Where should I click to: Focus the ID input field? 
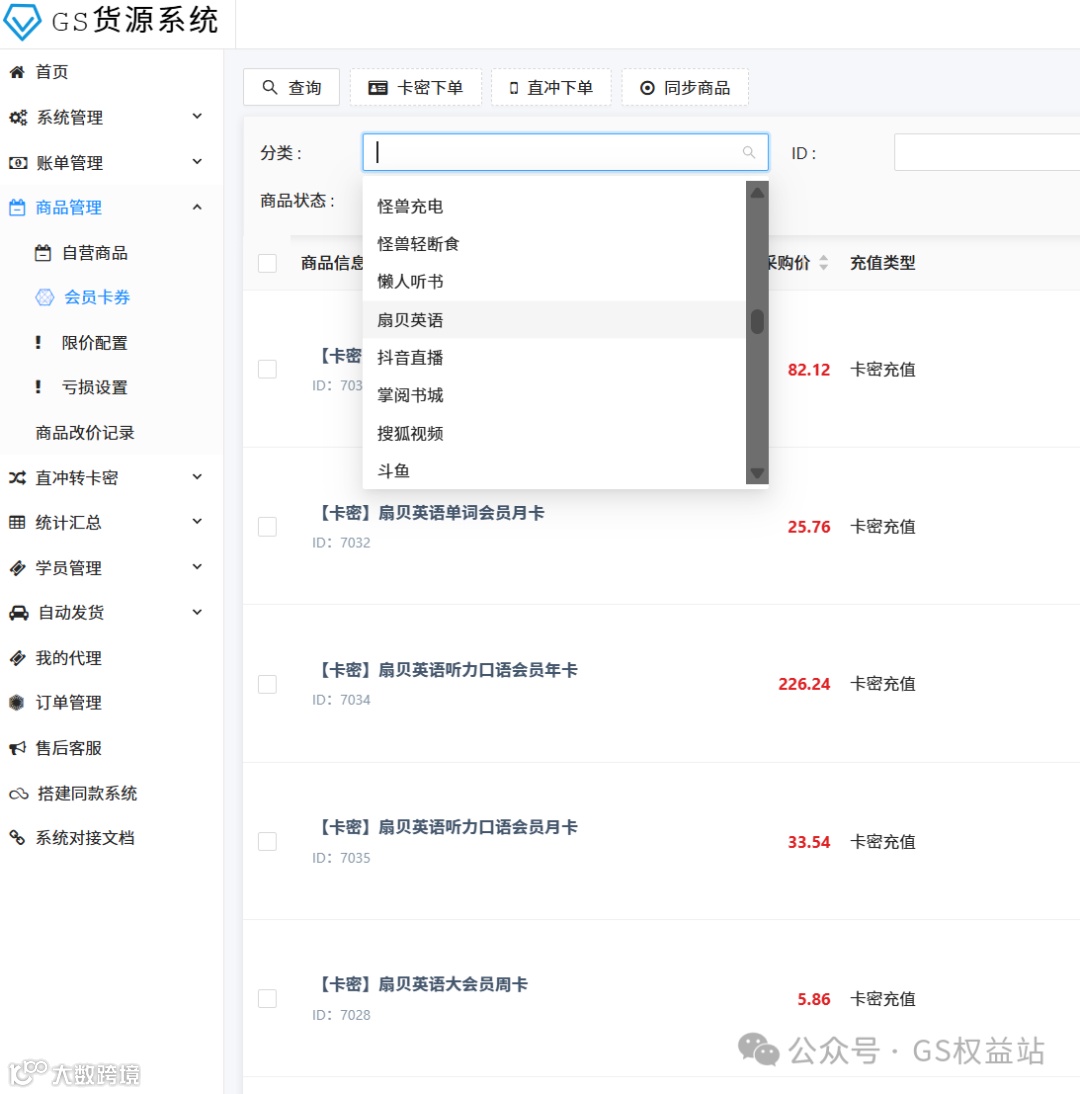point(987,152)
